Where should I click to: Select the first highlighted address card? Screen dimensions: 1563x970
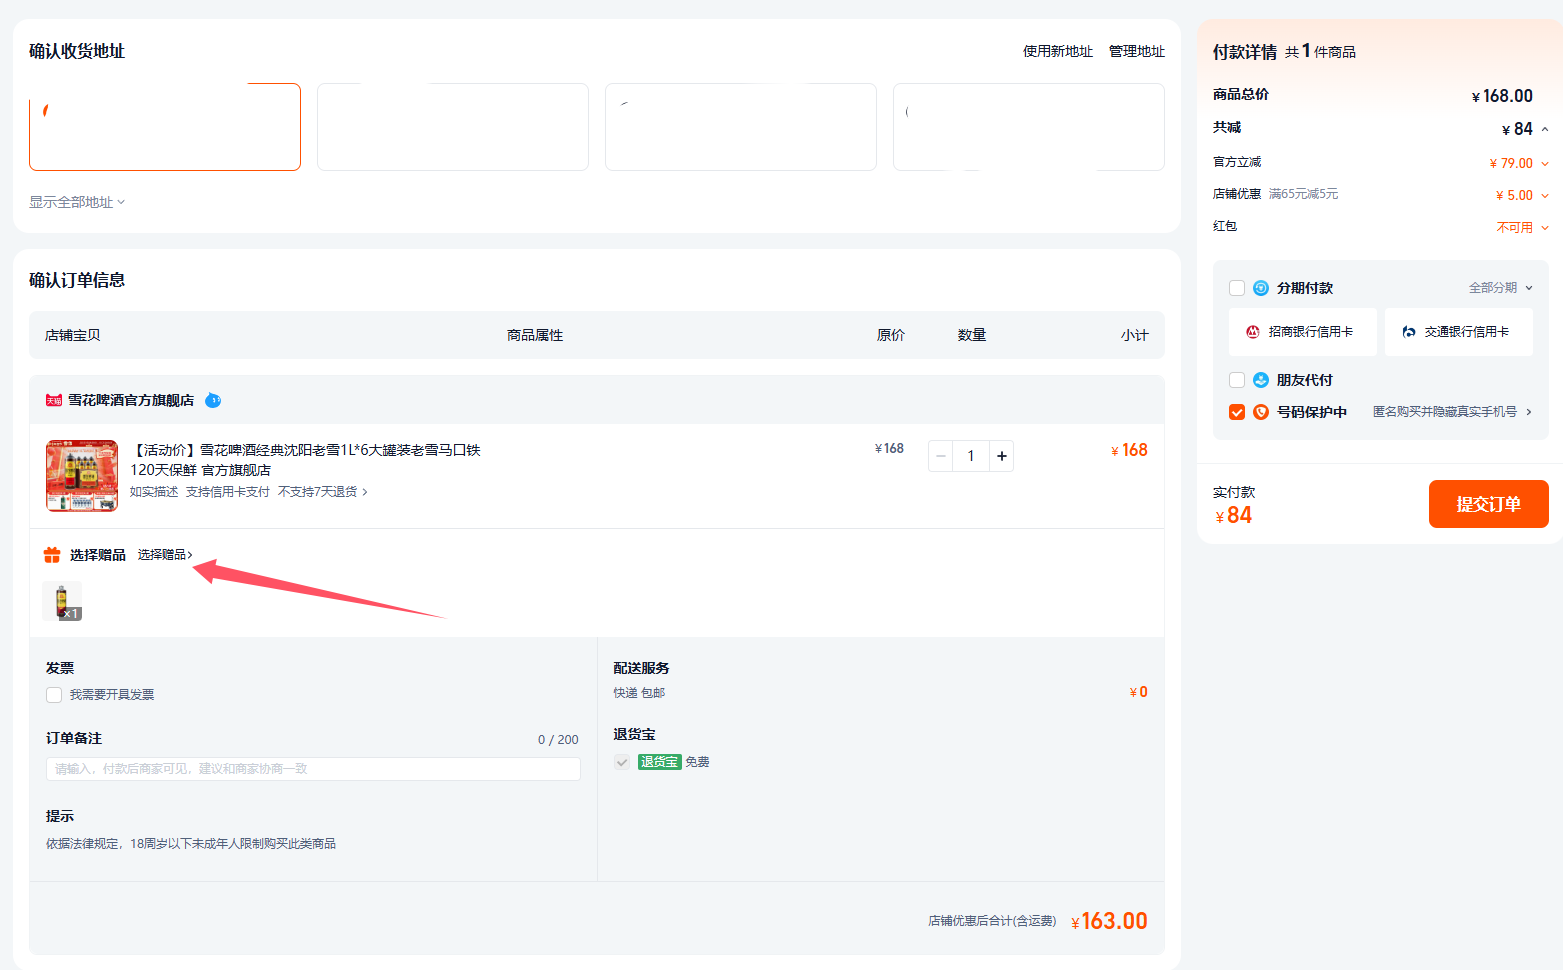(165, 127)
